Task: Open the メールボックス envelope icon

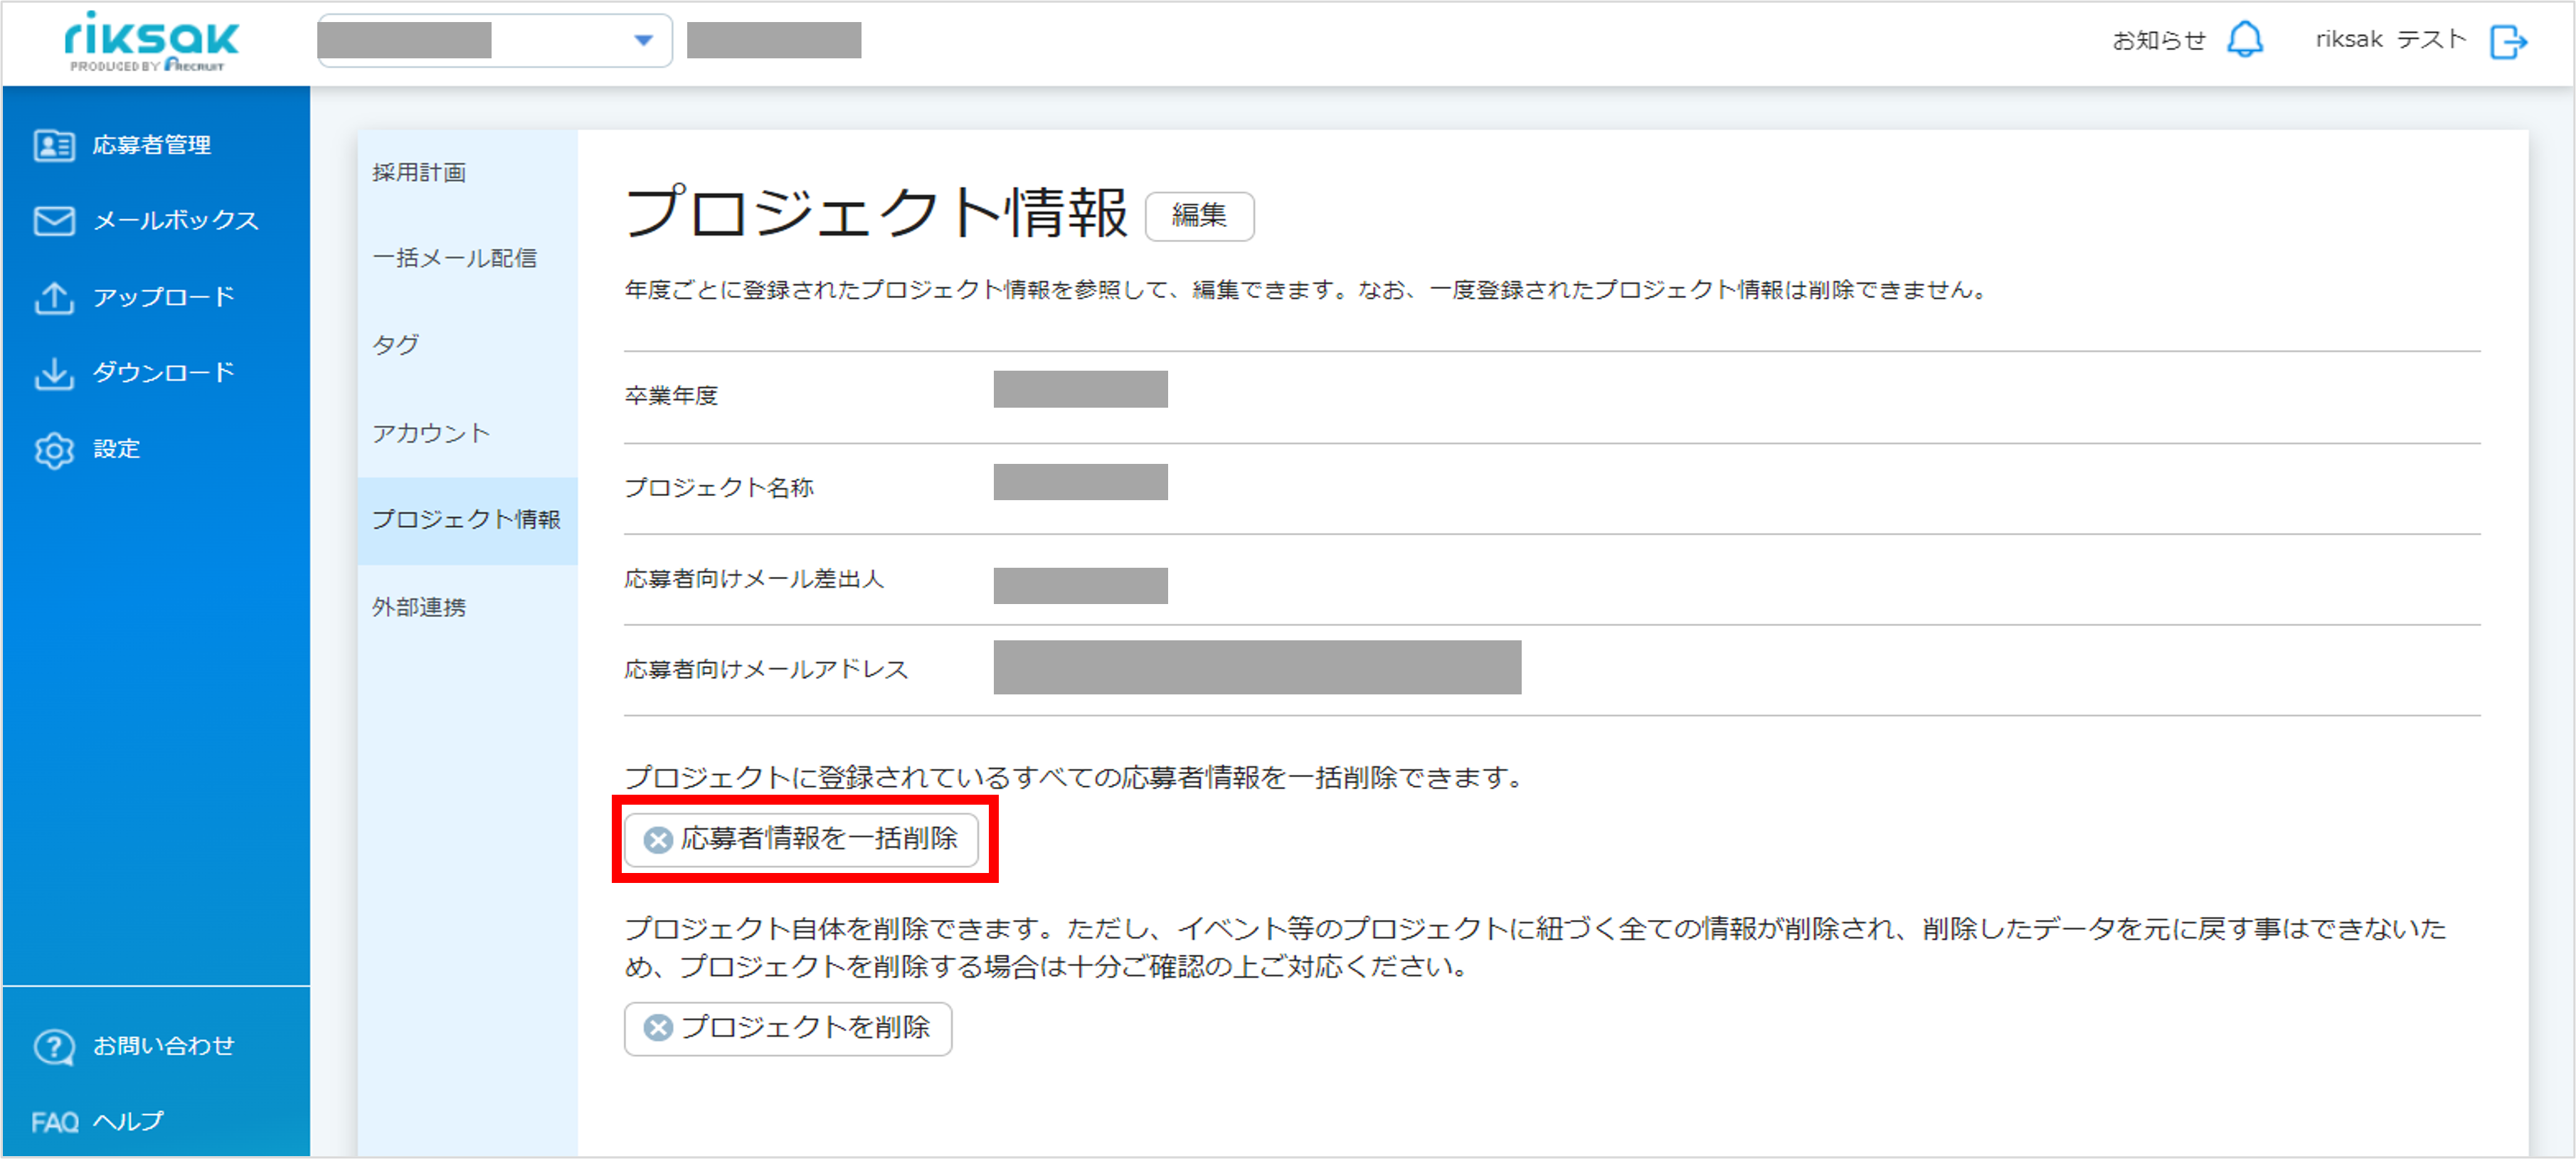Action: [54, 221]
